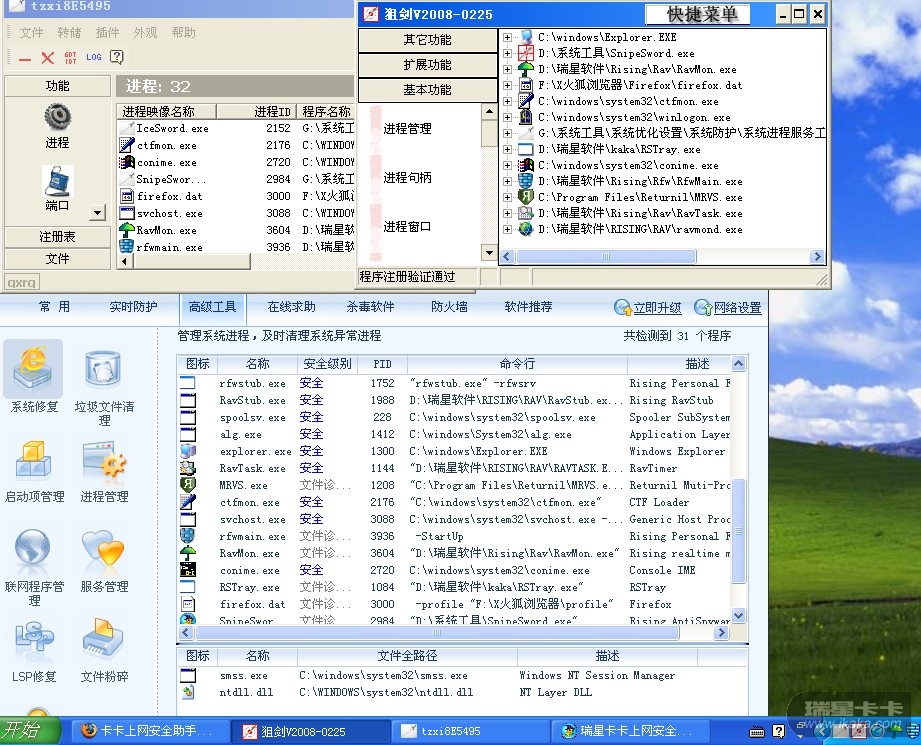Click 网络设置 network settings icon
921x745 pixels.
point(702,307)
